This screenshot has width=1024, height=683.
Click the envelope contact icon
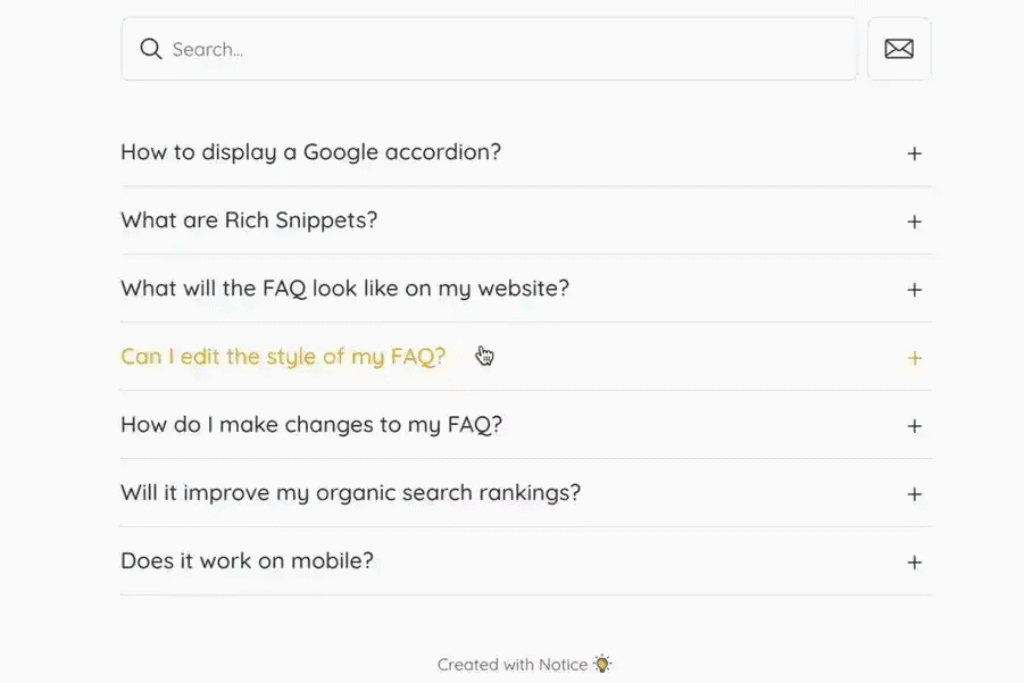click(899, 49)
